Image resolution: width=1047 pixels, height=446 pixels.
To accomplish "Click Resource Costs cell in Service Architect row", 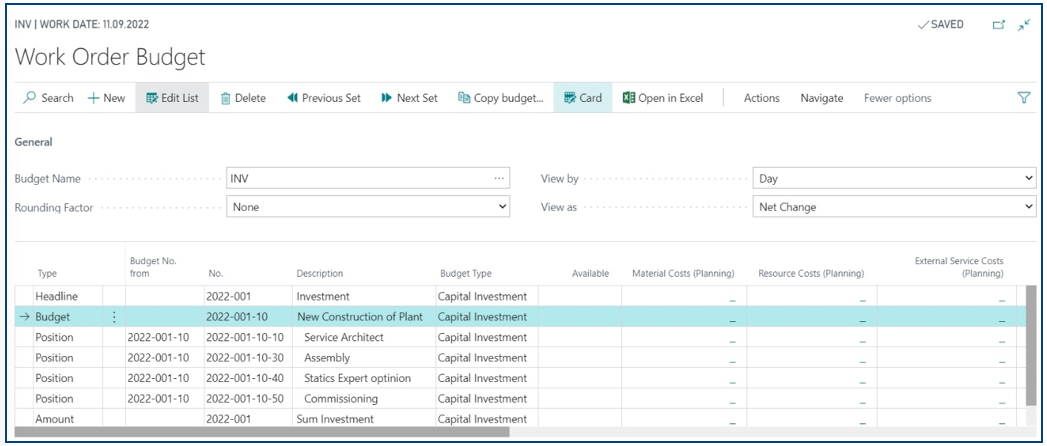I will click(x=811, y=337).
